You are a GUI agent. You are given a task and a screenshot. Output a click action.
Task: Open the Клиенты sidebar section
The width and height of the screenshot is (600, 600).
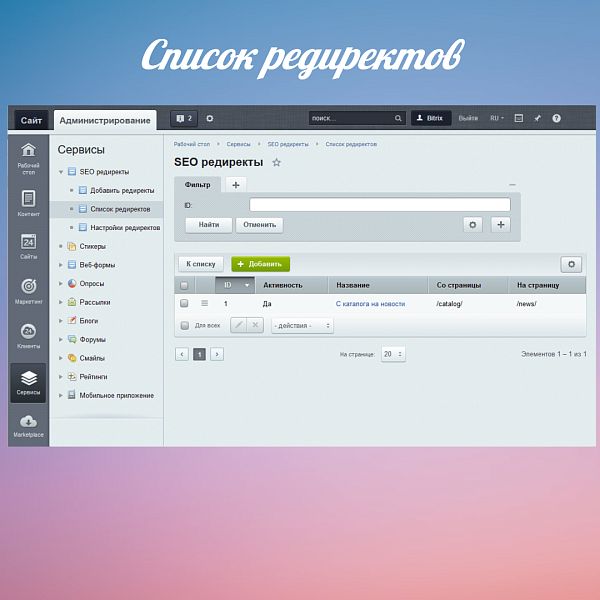(x=28, y=335)
